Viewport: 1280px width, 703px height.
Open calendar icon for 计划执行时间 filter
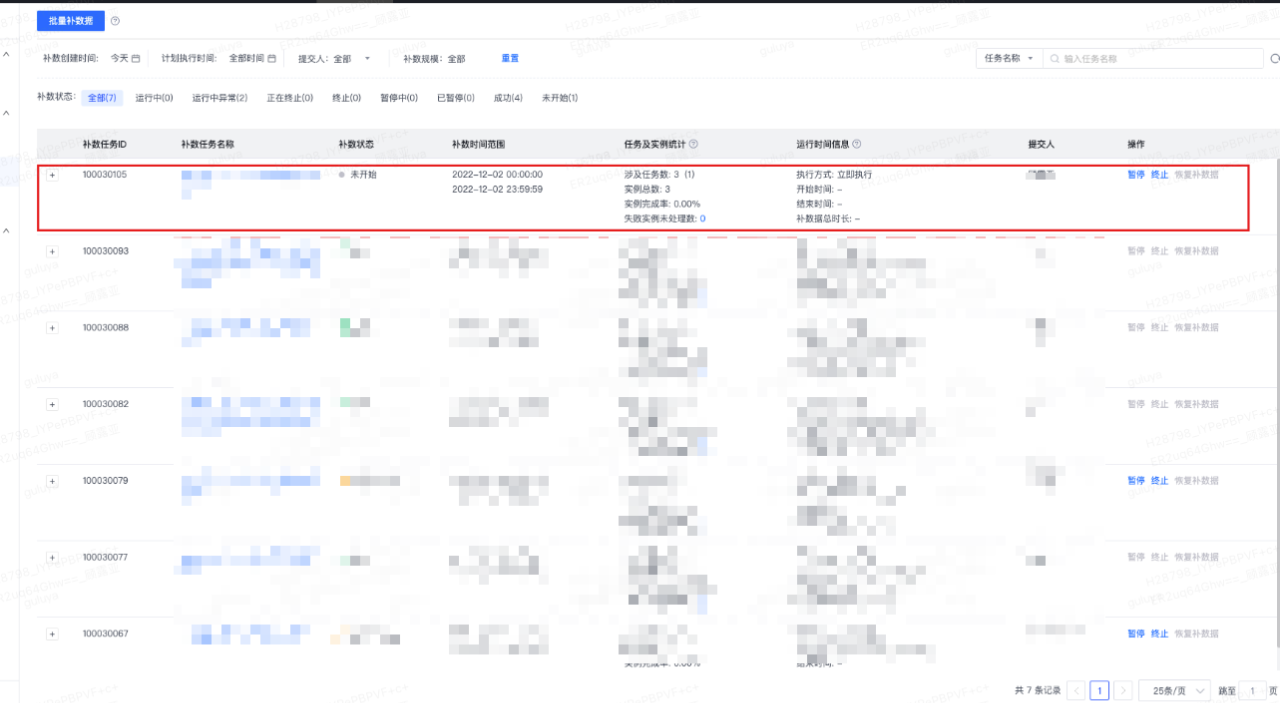pos(271,59)
